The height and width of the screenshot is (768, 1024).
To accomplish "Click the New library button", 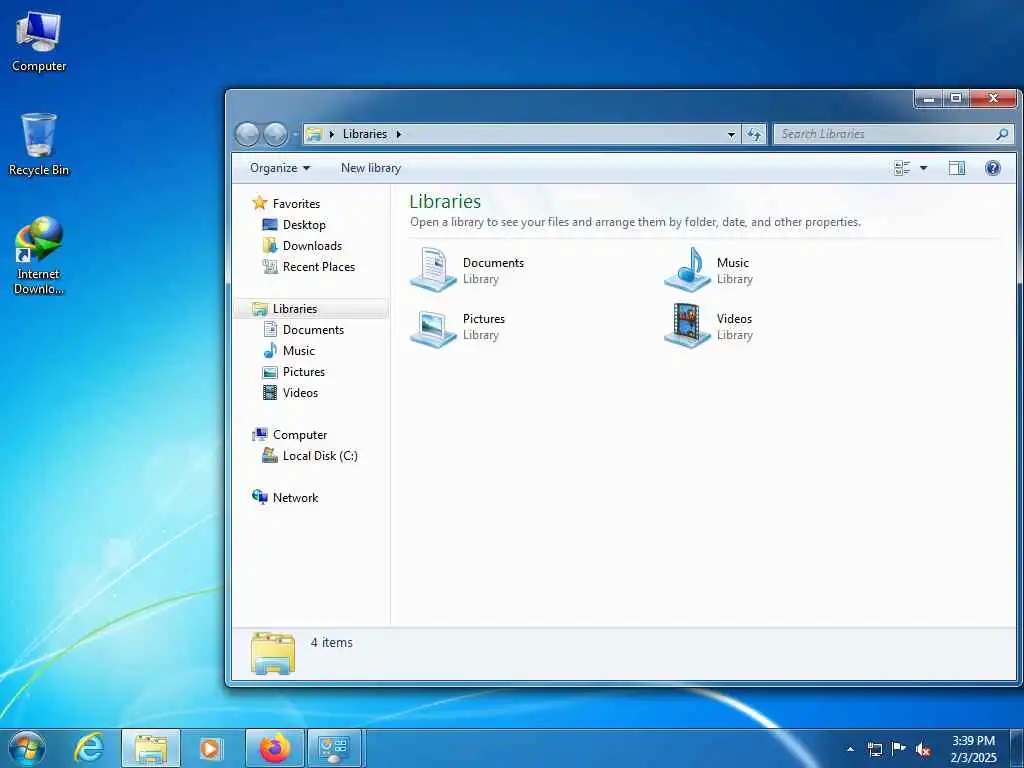I will pos(370,168).
